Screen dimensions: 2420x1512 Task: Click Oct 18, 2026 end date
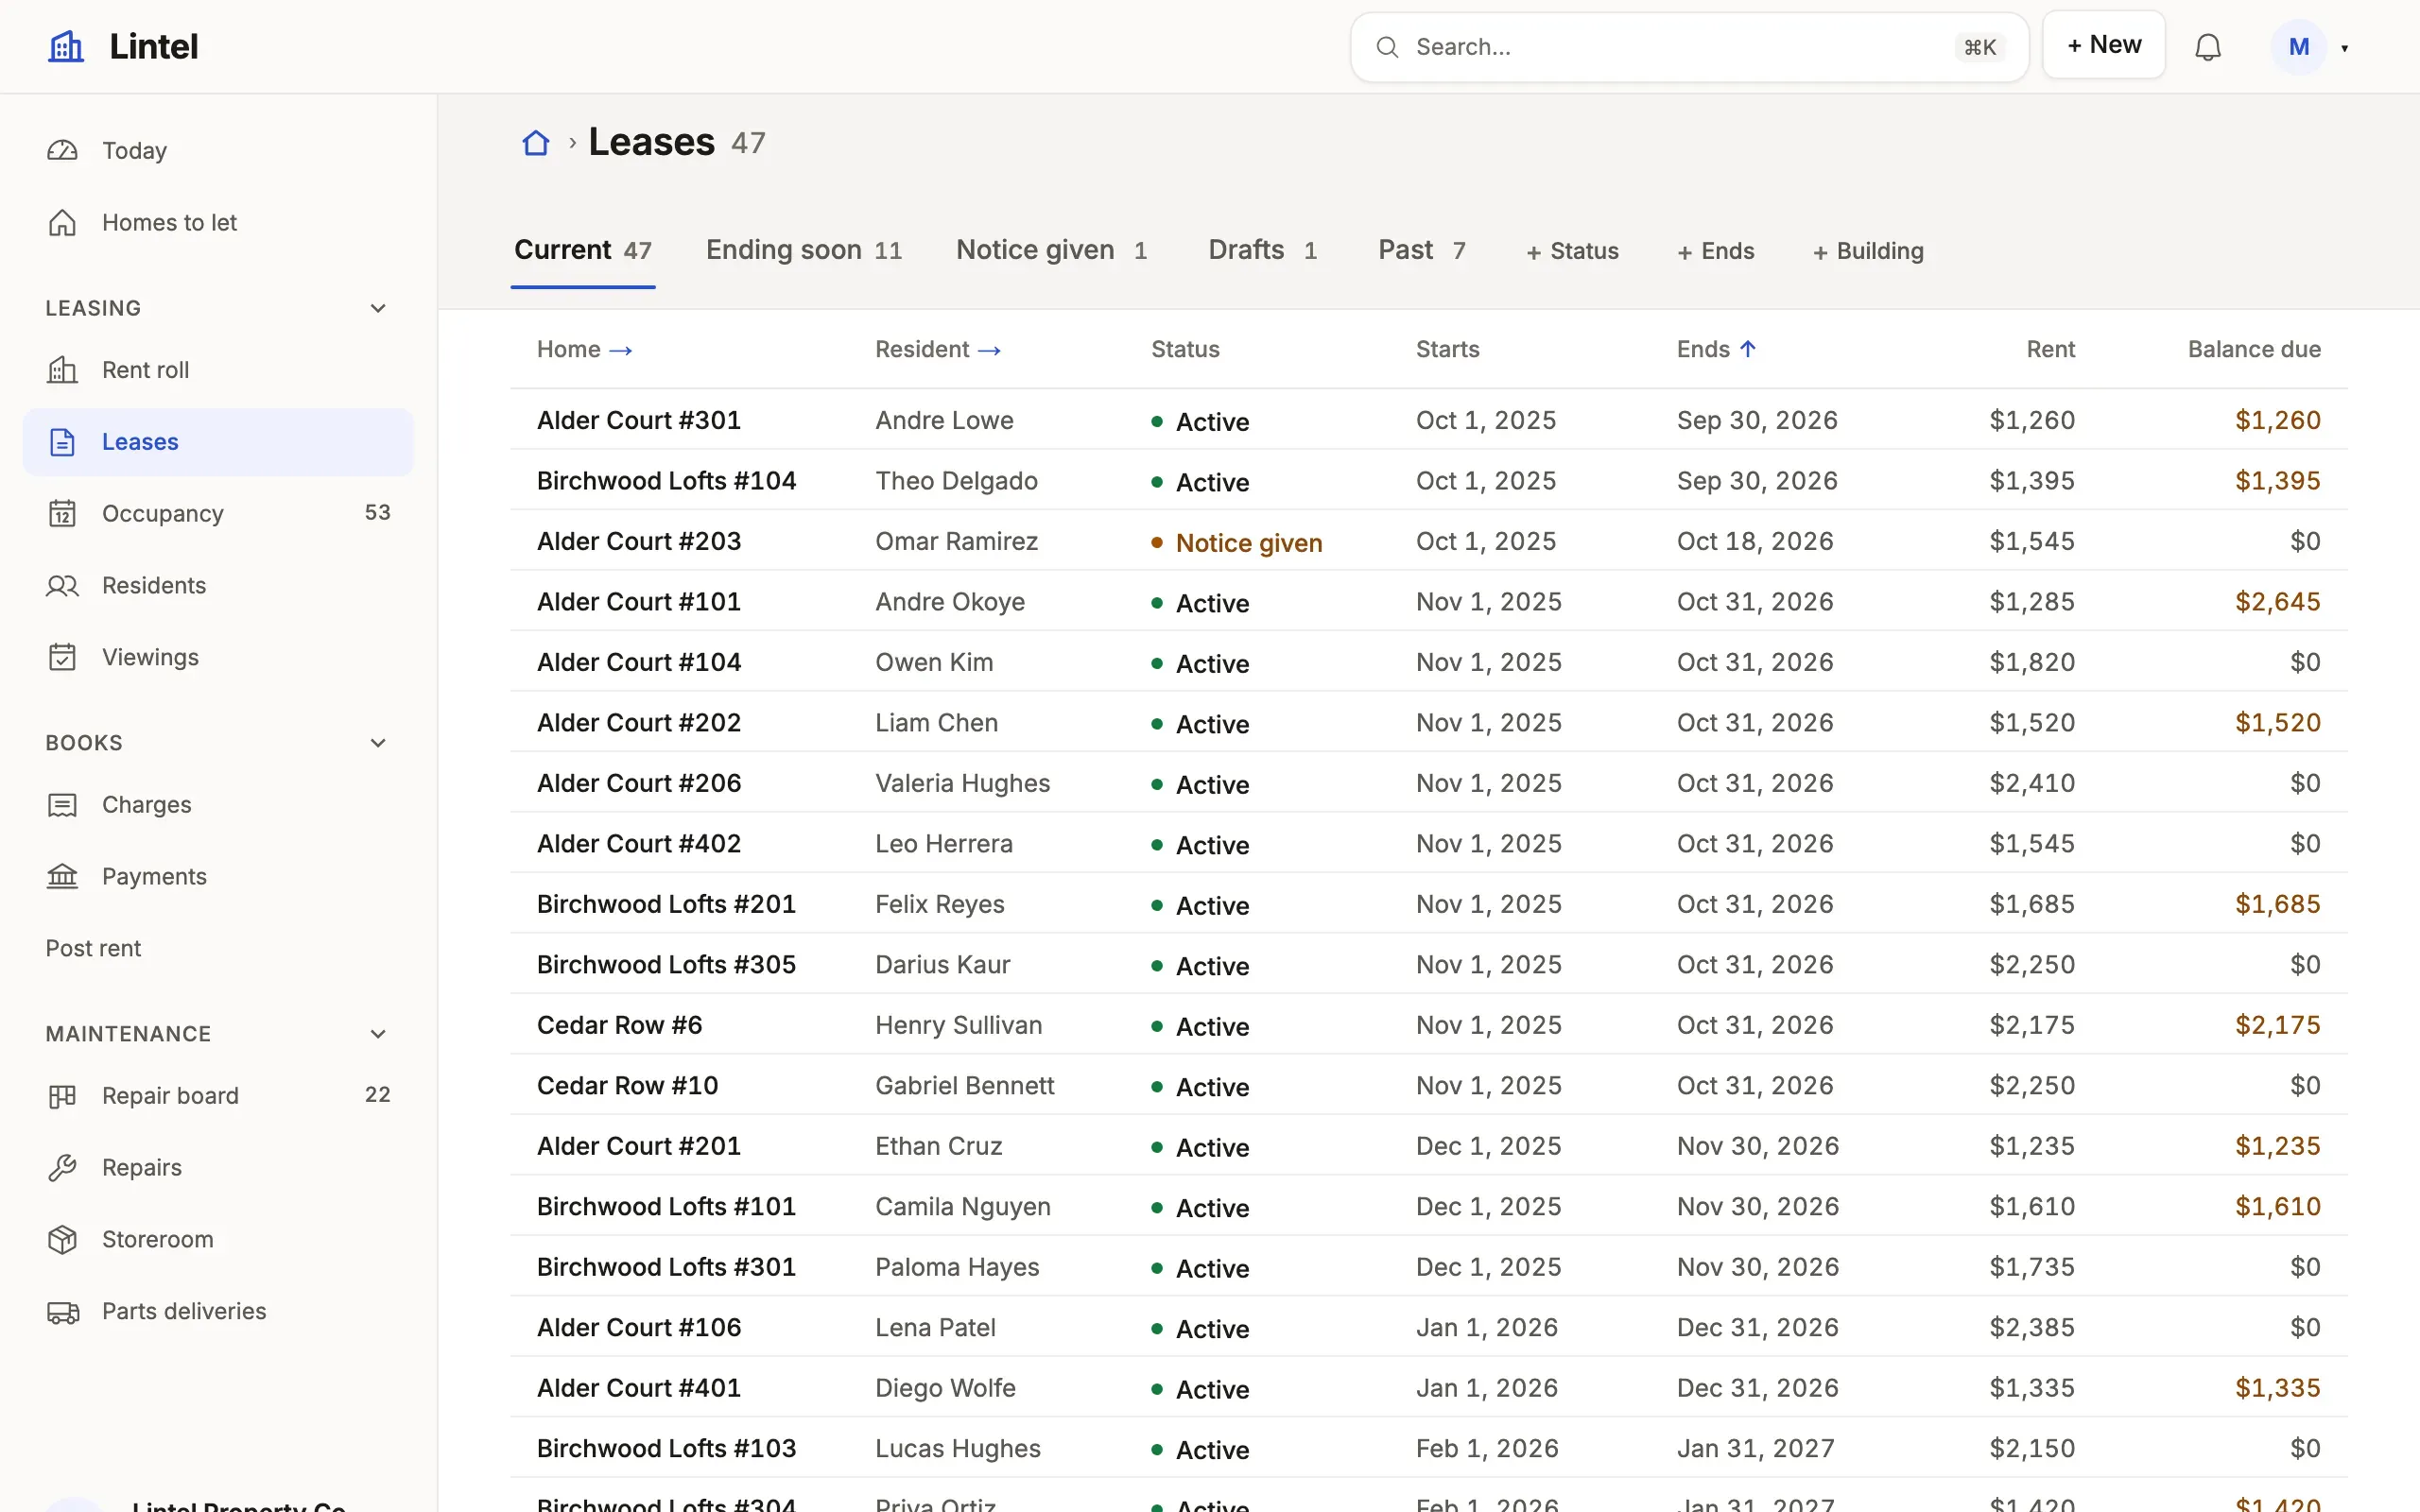pyautogui.click(x=1755, y=541)
